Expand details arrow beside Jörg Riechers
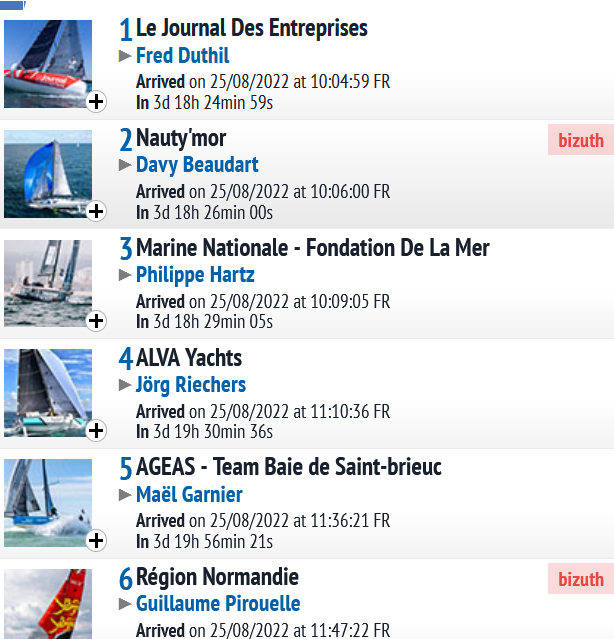Screen dimensions: 614x639 (125, 385)
